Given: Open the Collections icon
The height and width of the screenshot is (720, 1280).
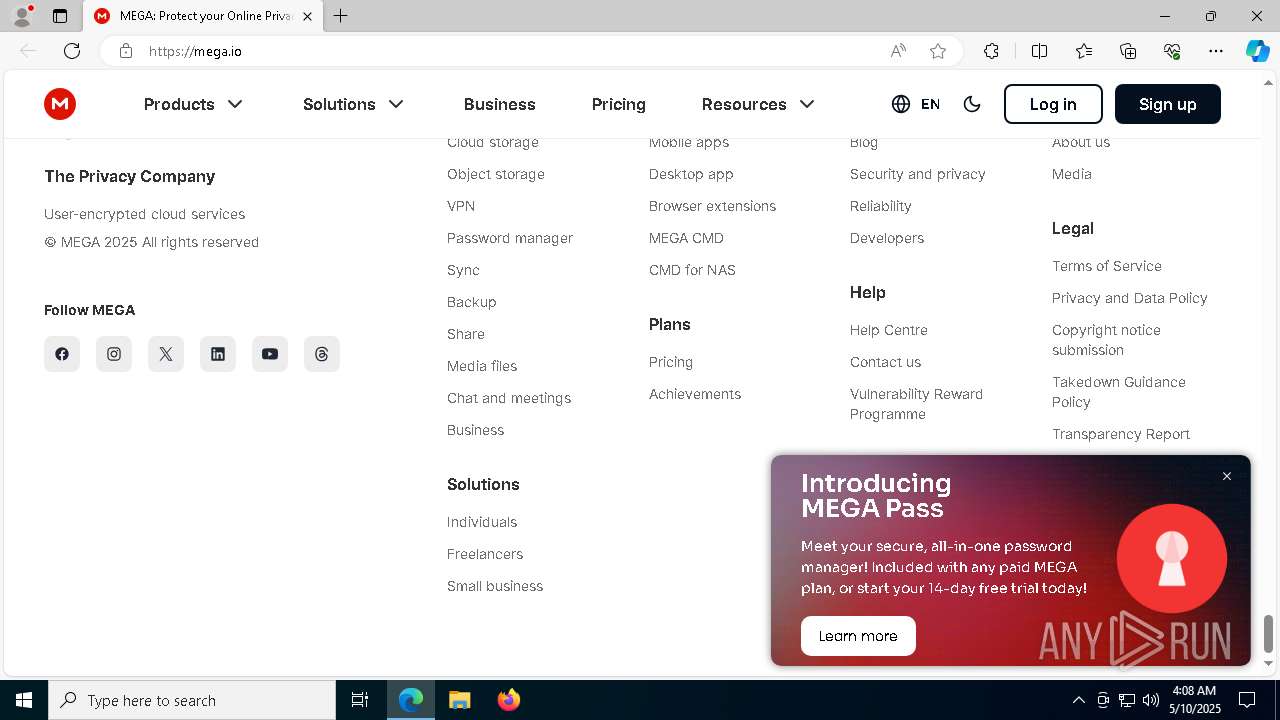Looking at the screenshot, I should [x=1128, y=51].
